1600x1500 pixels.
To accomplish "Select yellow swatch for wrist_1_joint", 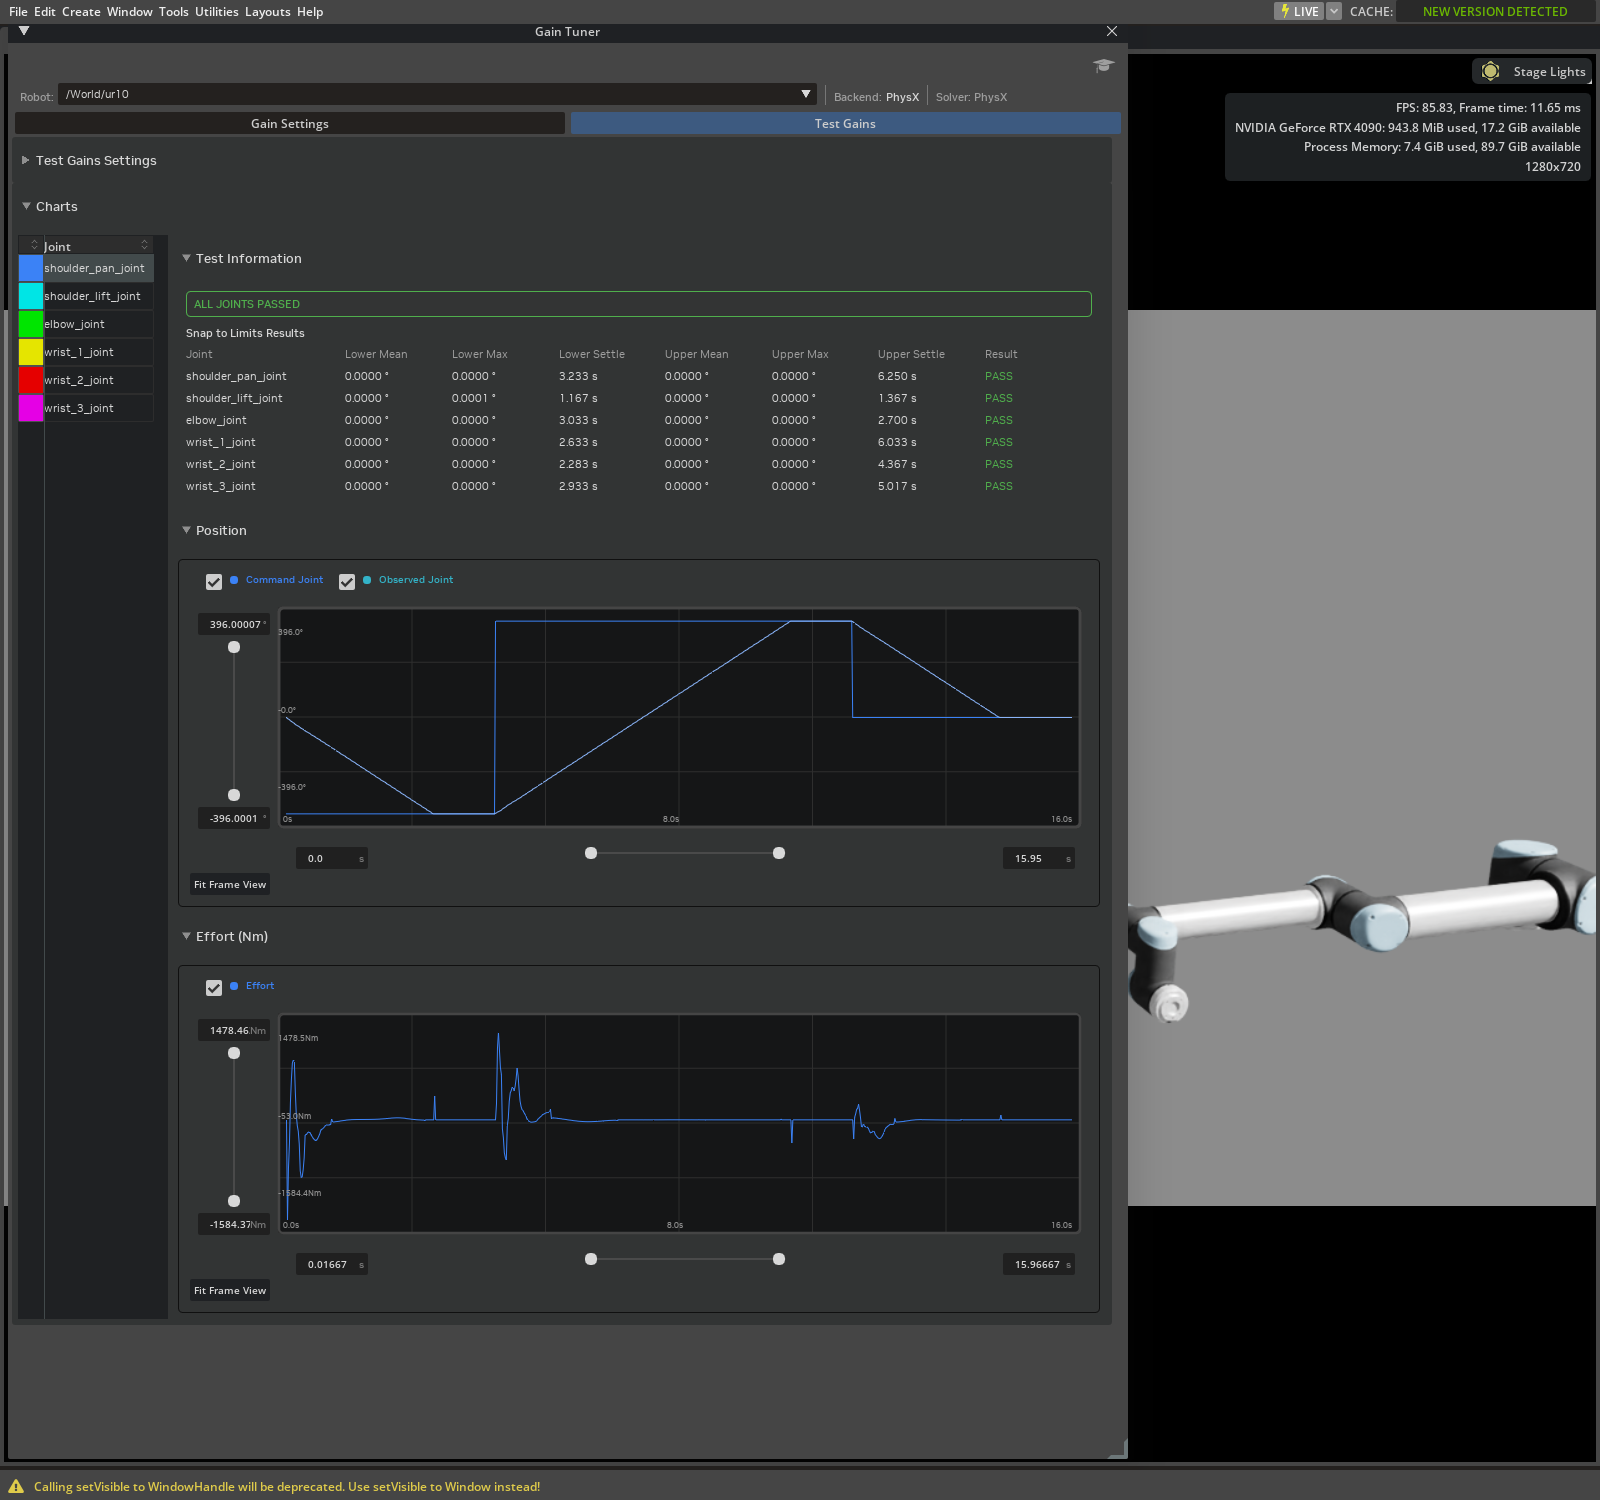I will coord(31,352).
